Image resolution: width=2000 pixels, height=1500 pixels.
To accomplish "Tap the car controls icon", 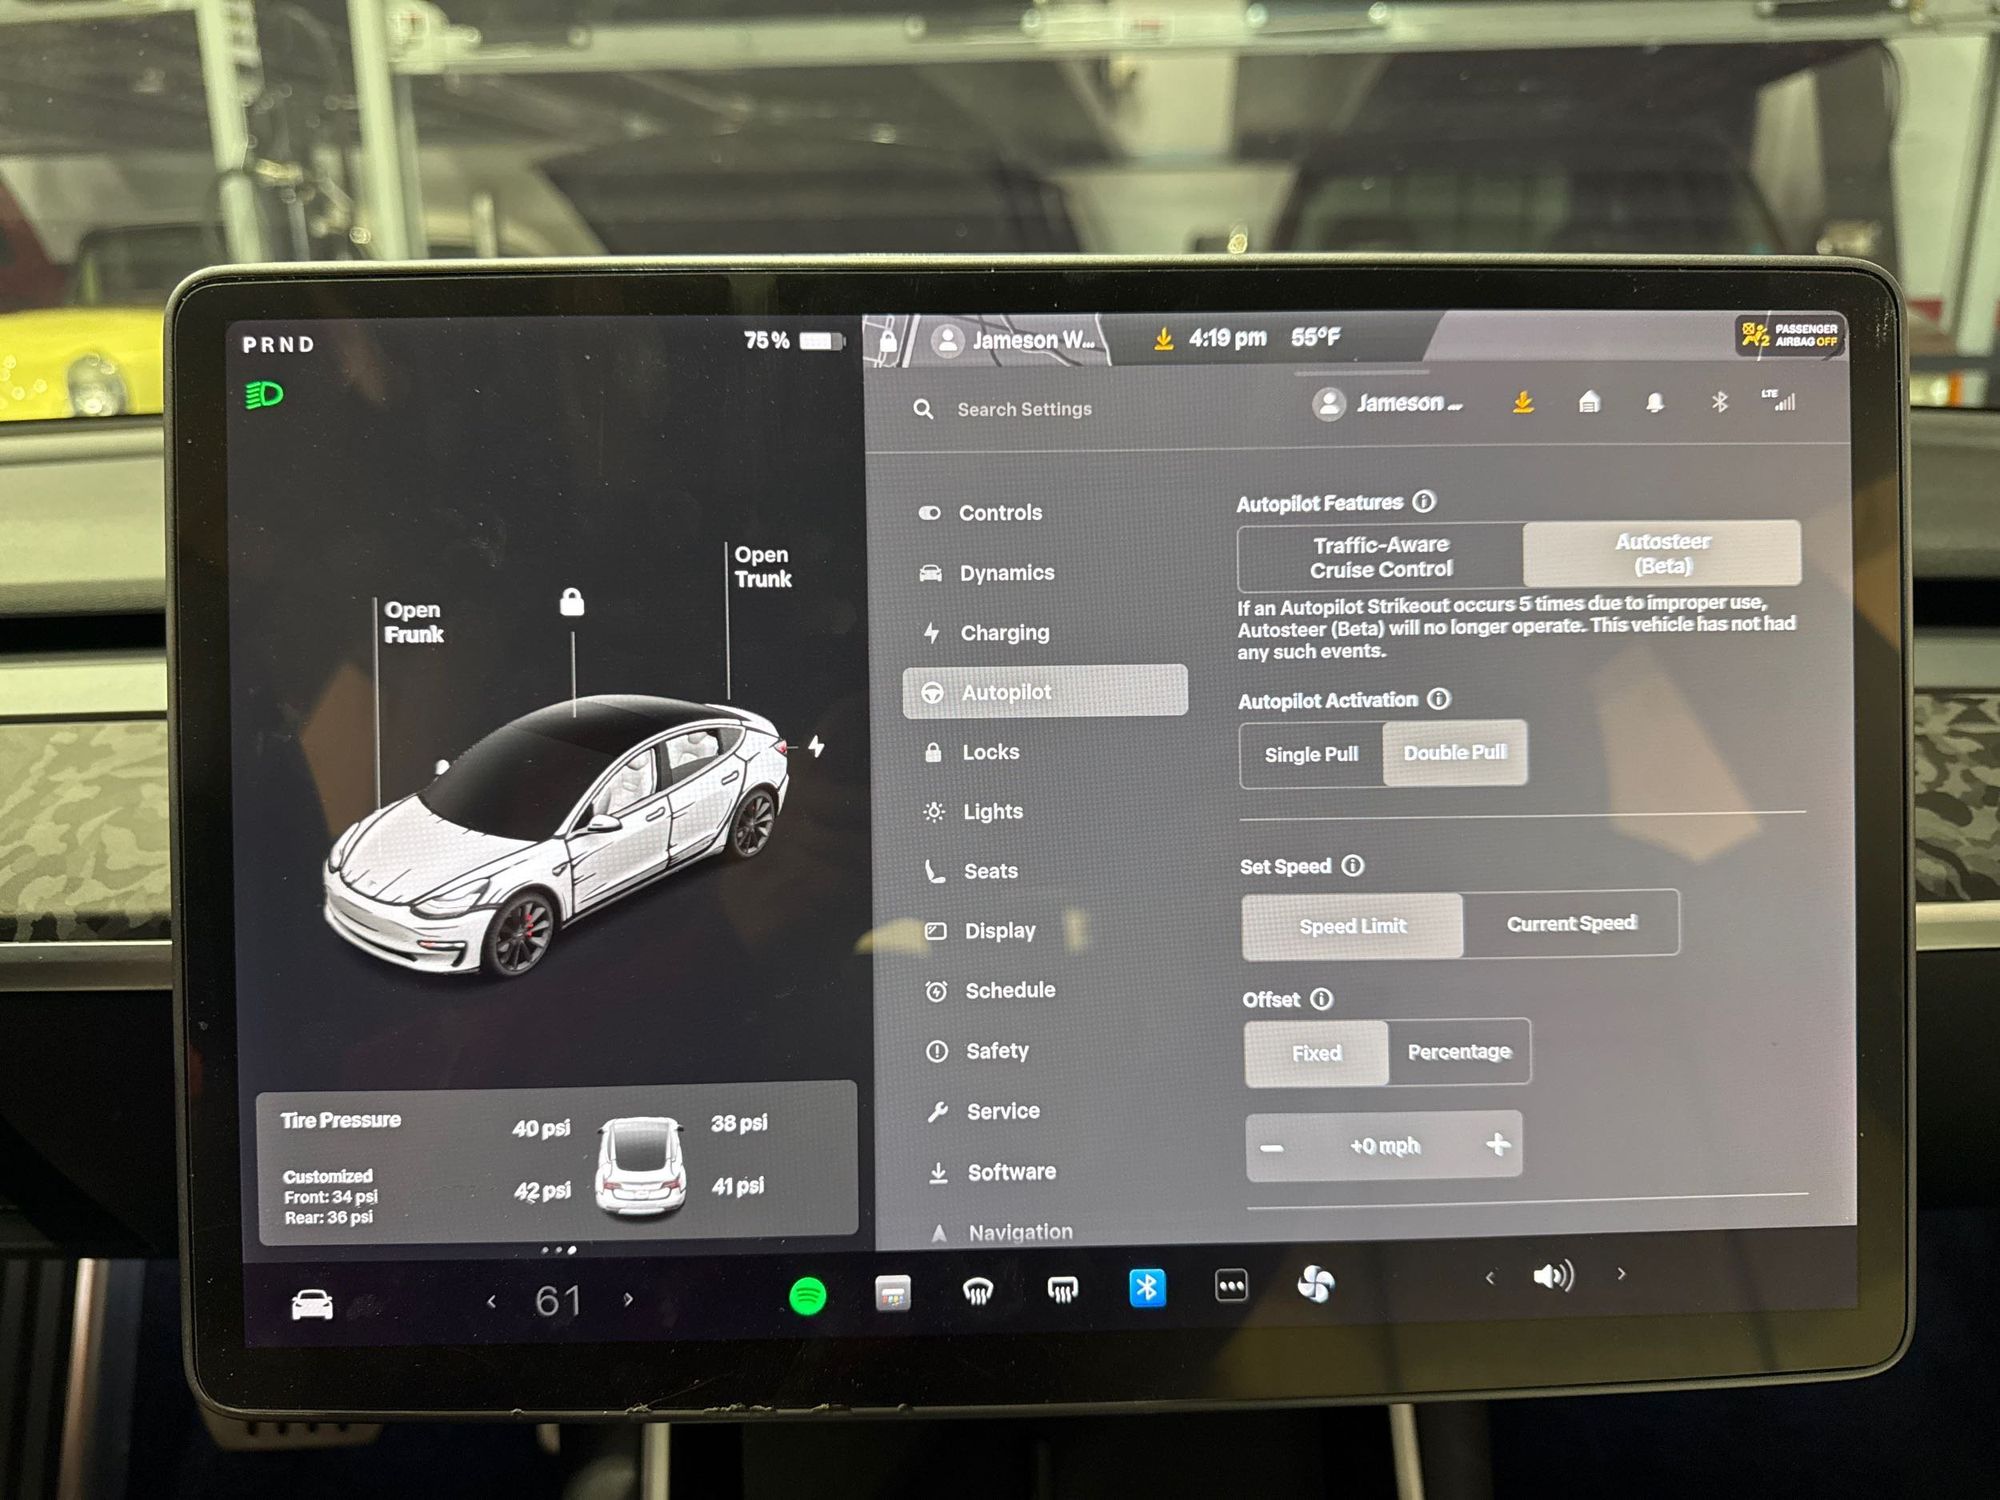I will click(x=312, y=1305).
